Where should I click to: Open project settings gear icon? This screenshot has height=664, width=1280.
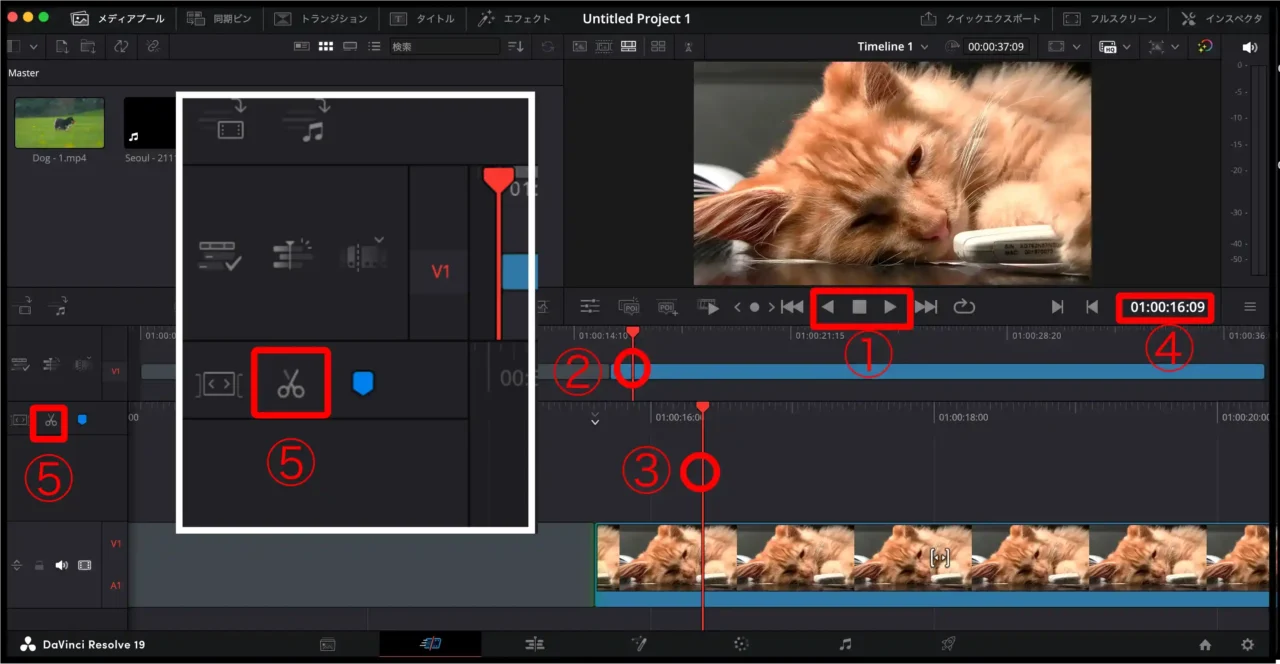[1247, 645]
